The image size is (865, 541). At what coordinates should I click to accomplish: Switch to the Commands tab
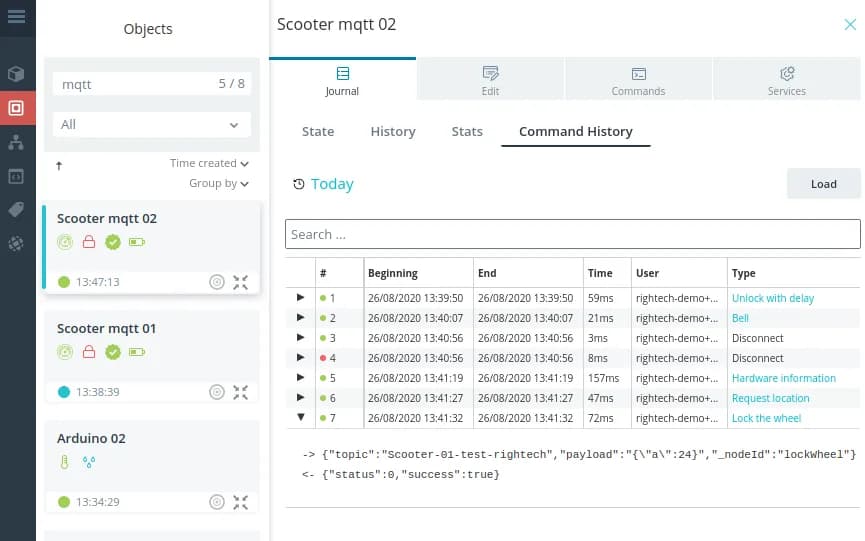tap(638, 80)
